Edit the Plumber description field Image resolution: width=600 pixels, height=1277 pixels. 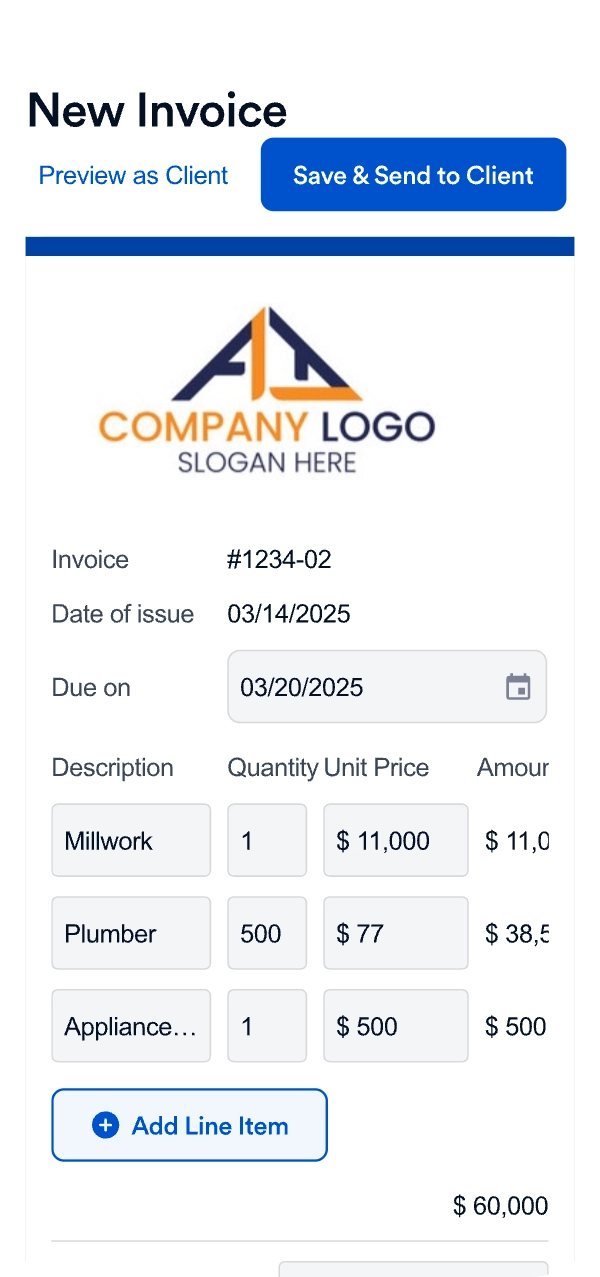[x=131, y=933]
